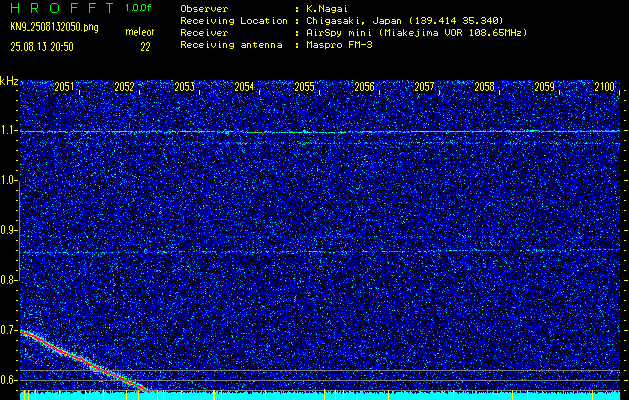This screenshot has width=629, height=400.
Task: Click the Observer field label
Action: [204, 8]
